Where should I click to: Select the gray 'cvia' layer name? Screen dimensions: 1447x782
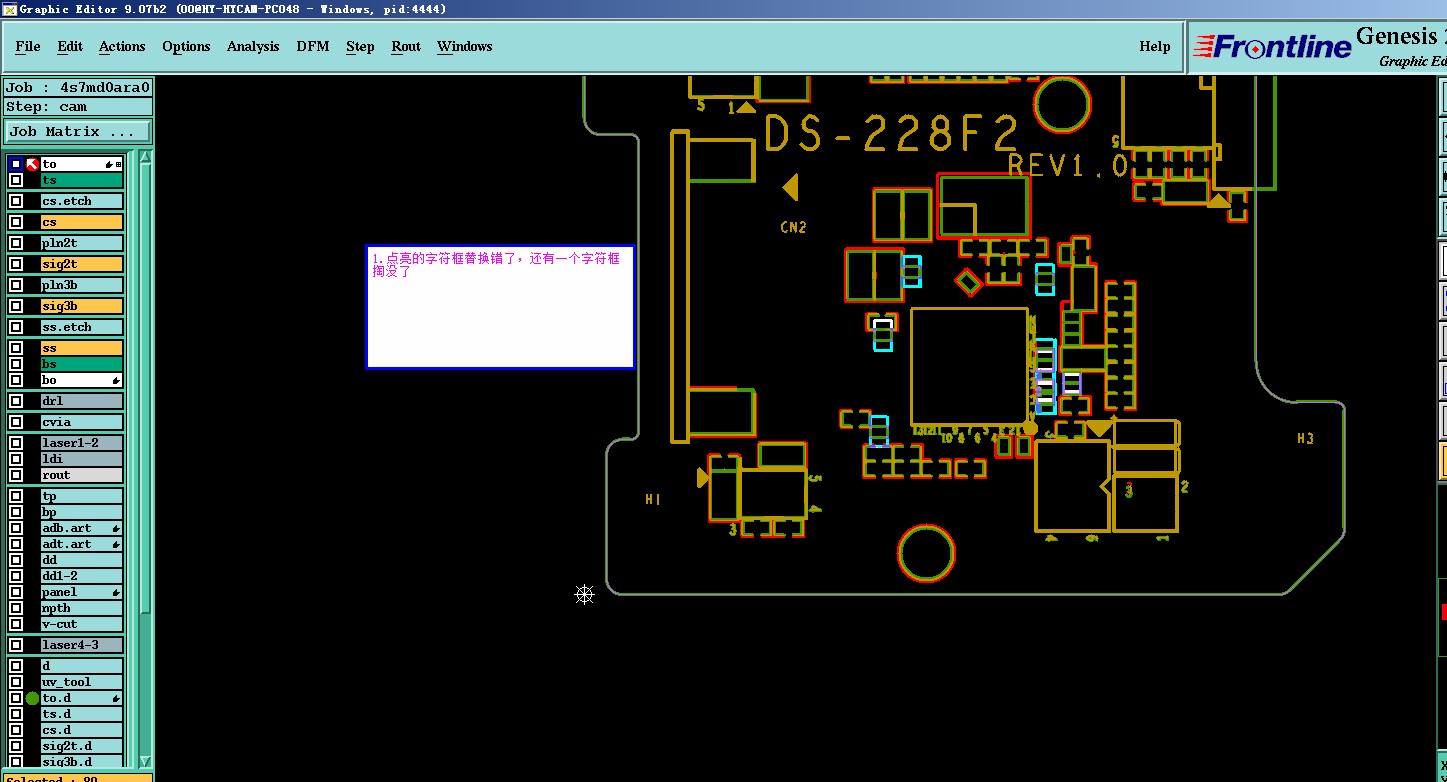[82, 422]
